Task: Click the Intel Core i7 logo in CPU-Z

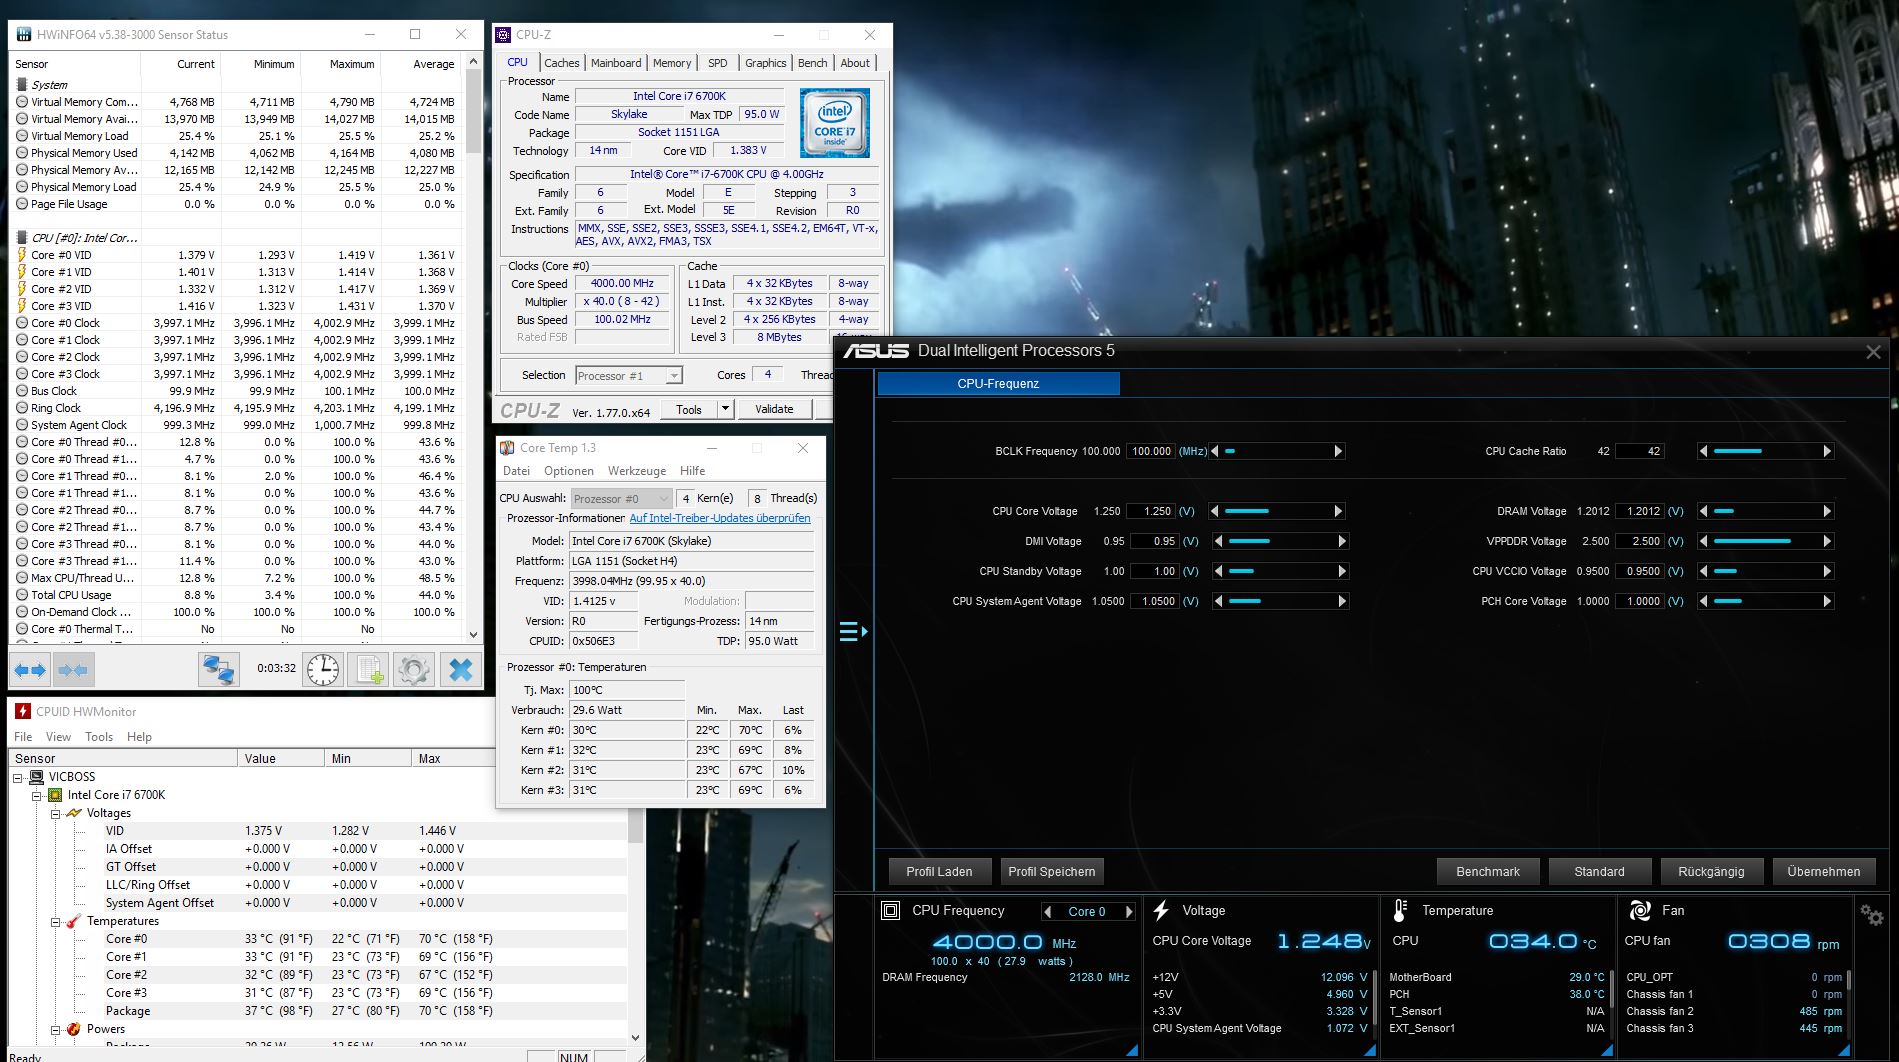Action: pyautogui.click(x=835, y=123)
